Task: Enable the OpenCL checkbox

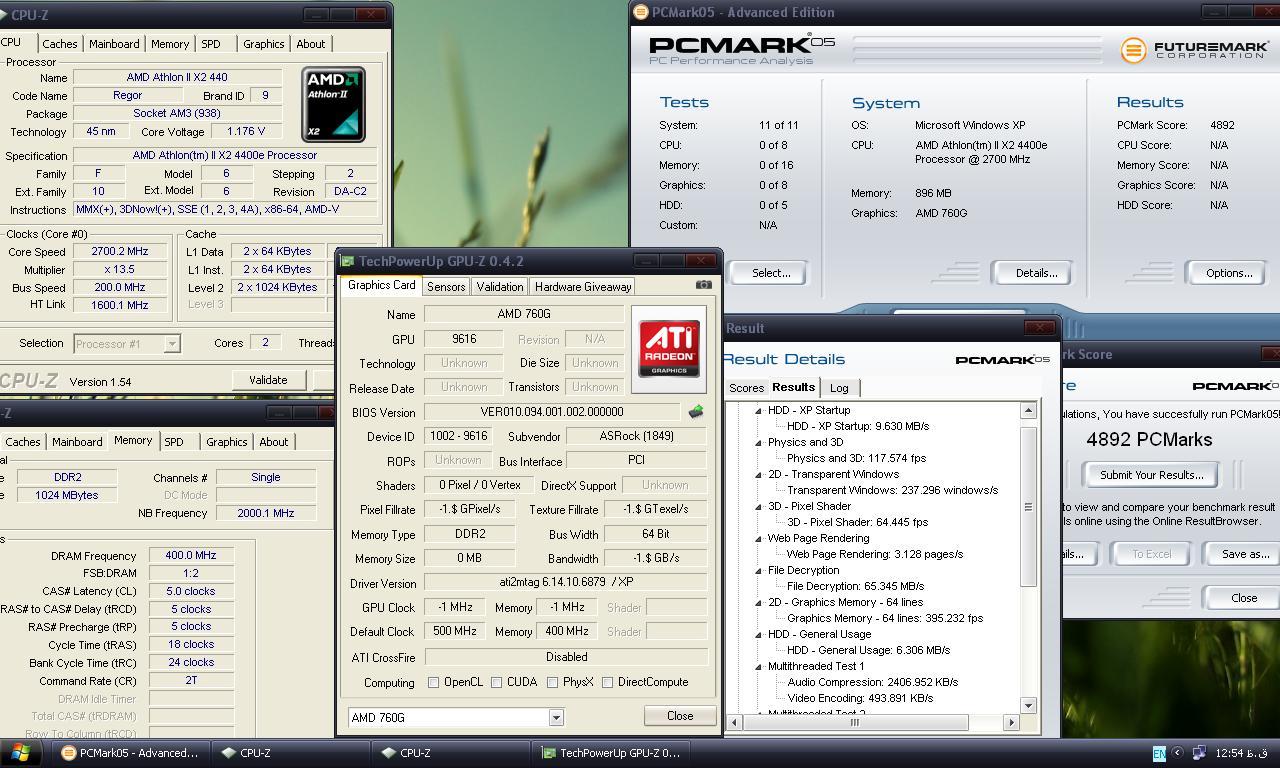Action: tap(433, 683)
